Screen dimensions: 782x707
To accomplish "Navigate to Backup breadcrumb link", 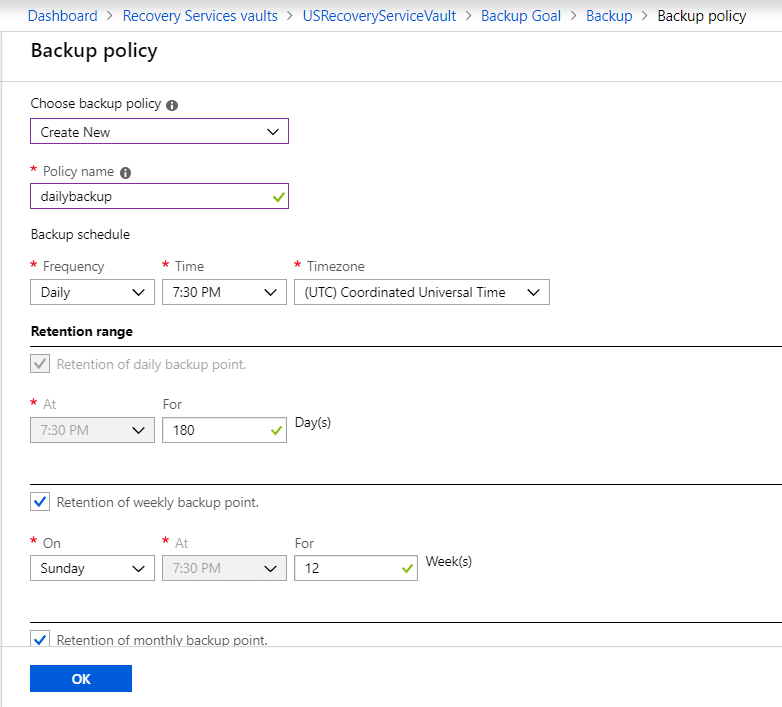I will pos(609,16).
